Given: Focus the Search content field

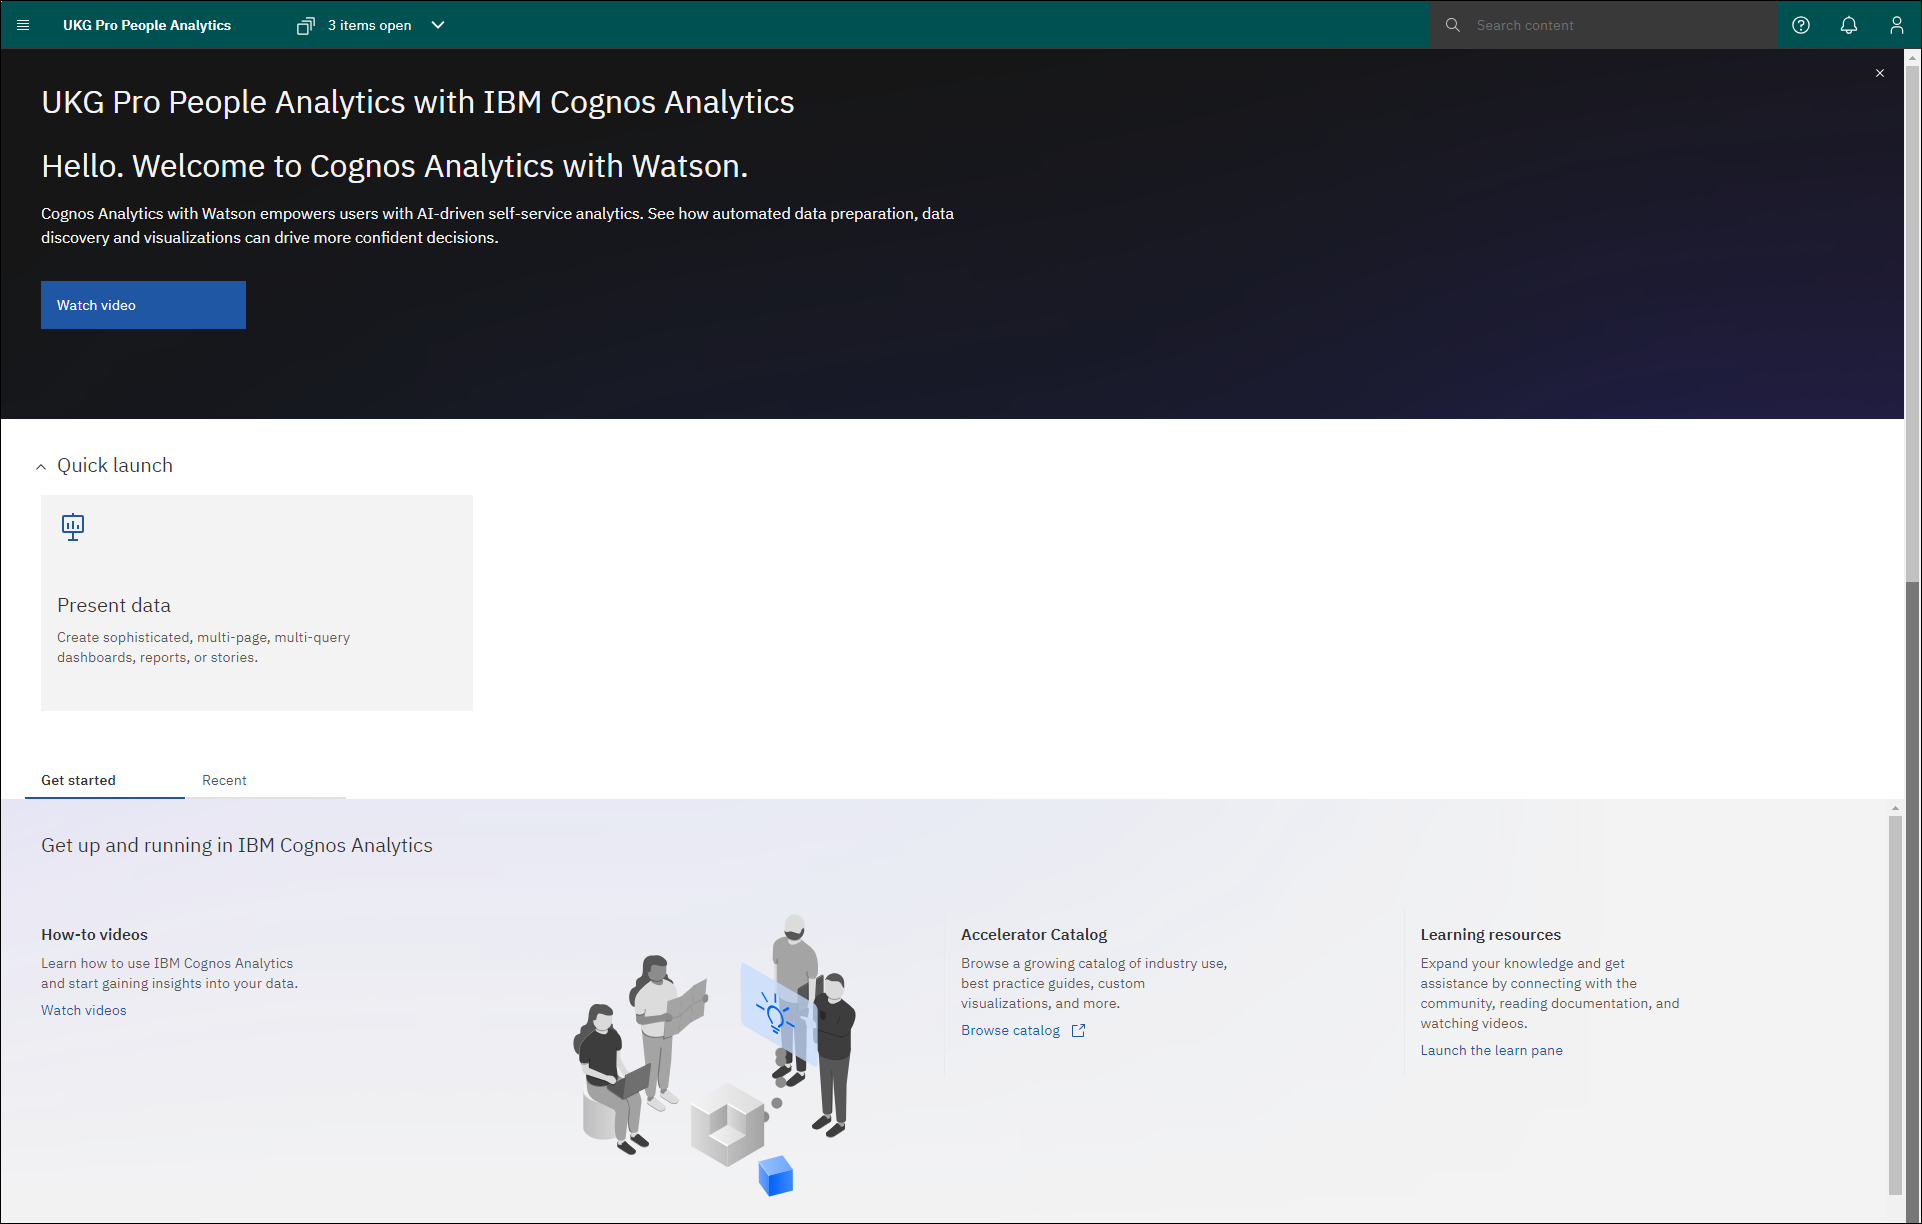Looking at the screenshot, I should click(1603, 25).
